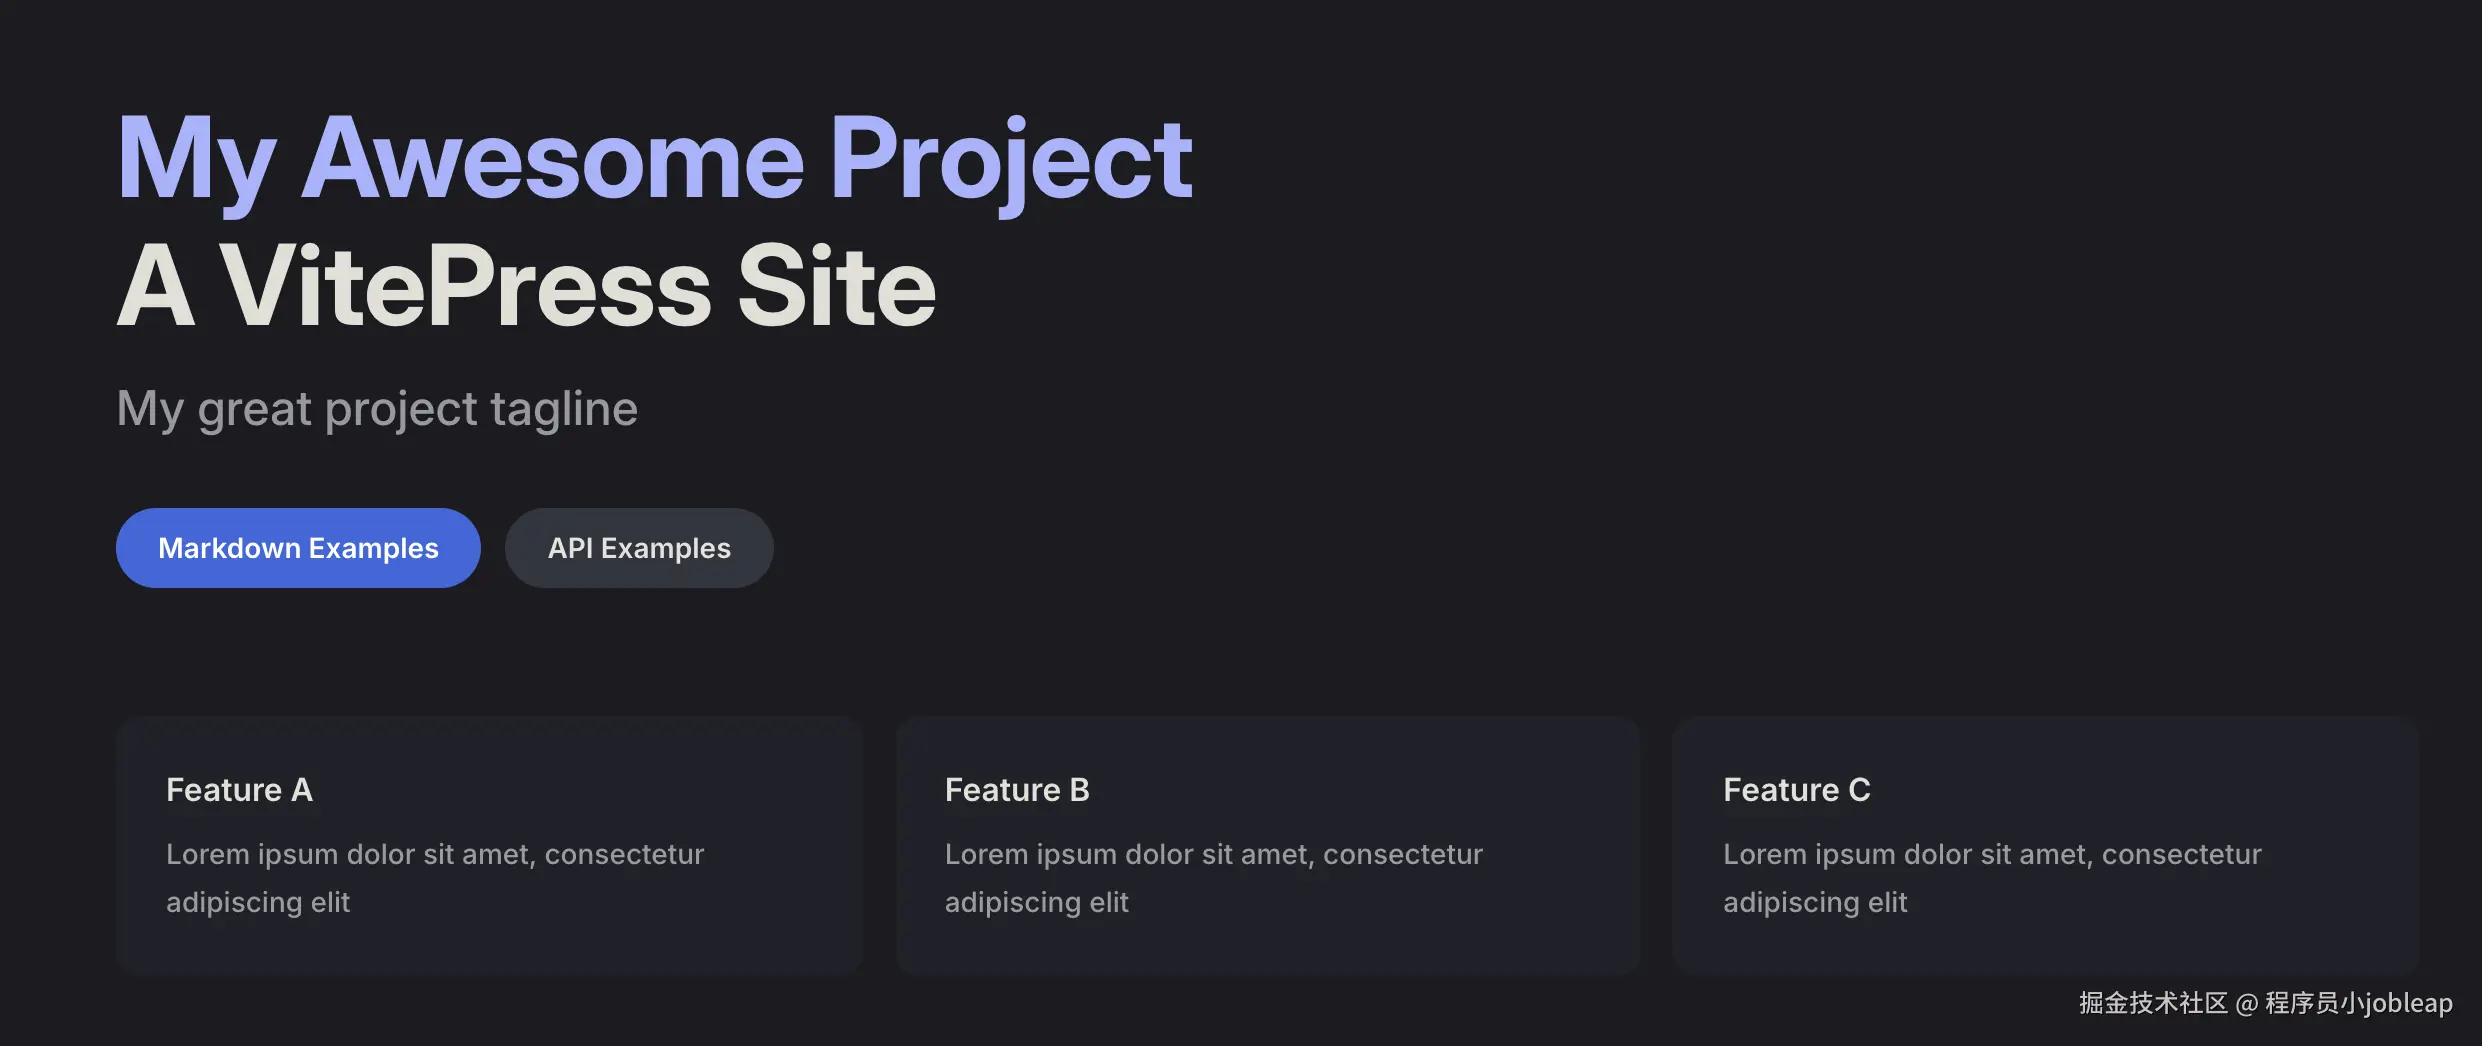
Task: Click the 程序员小jobleap author name
Action: 2358,1003
